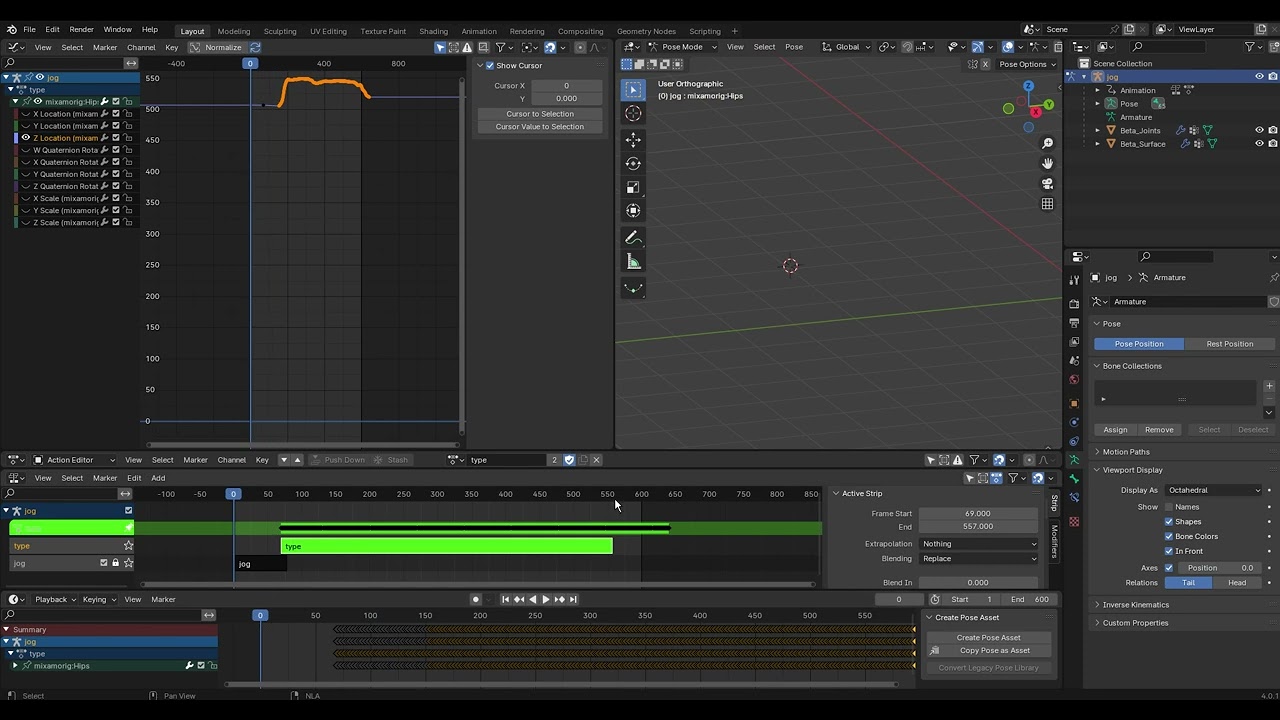Open the Action Editor mode dropdown
This screenshot has height=720, width=1280.
75,460
